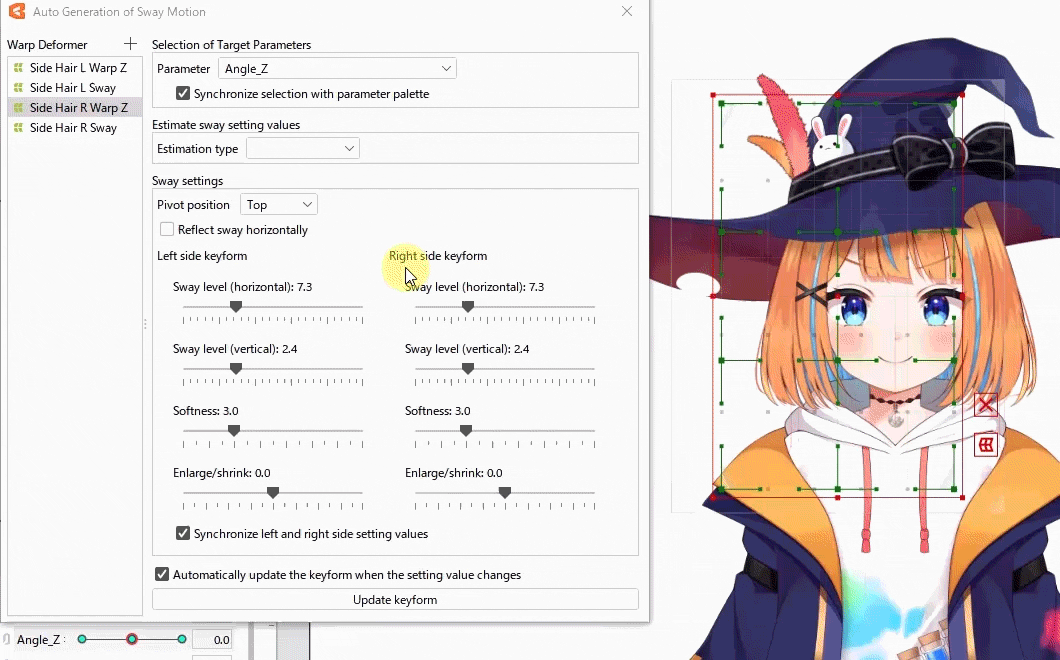Image resolution: width=1060 pixels, height=660 pixels.
Task: Click the red X icon on canvas
Action: click(x=986, y=405)
